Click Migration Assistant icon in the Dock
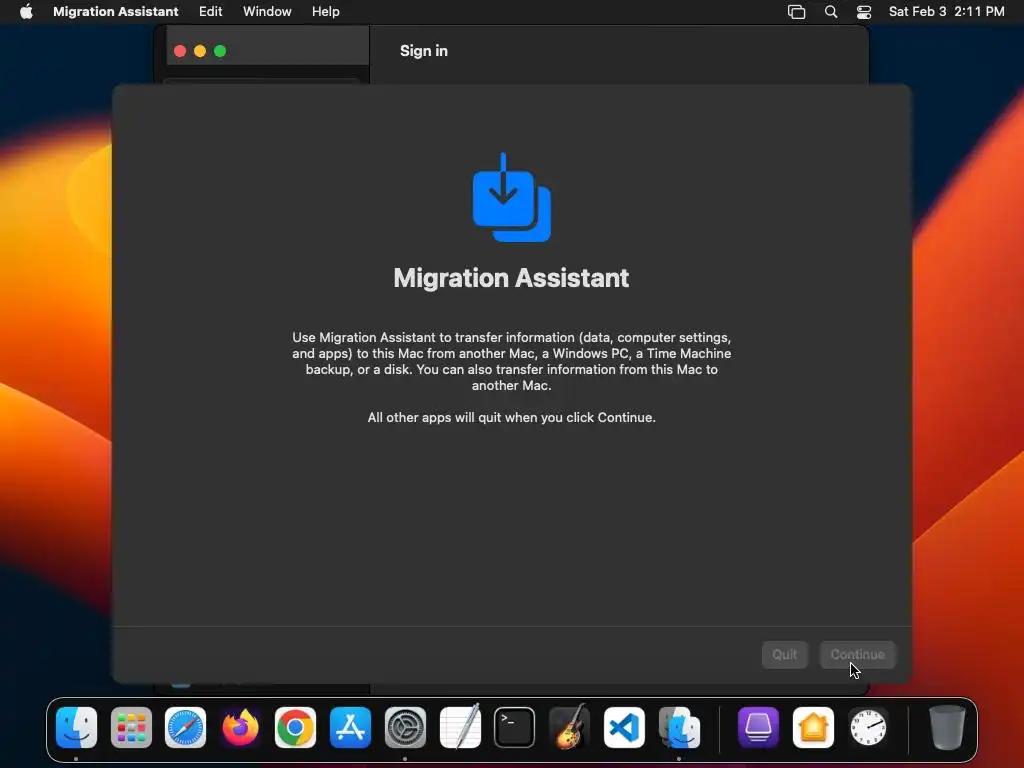Viewport: 1024px width, 768px height. tap(679, 728)
